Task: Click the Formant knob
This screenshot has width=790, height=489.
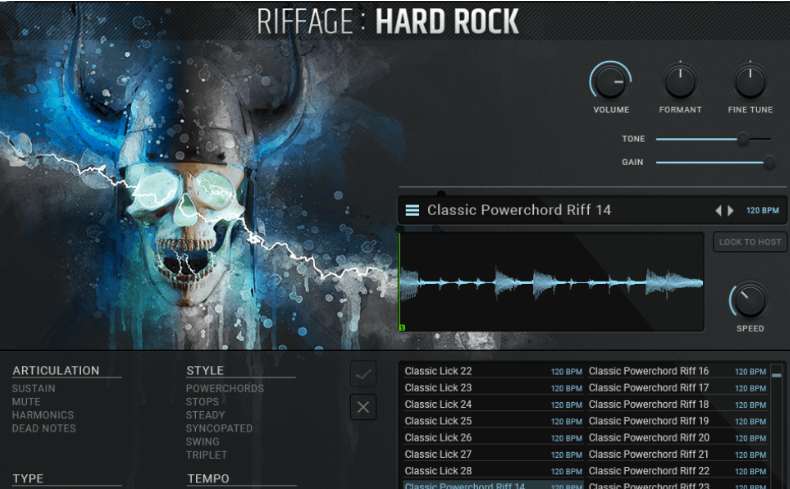Action: (680, 81)
